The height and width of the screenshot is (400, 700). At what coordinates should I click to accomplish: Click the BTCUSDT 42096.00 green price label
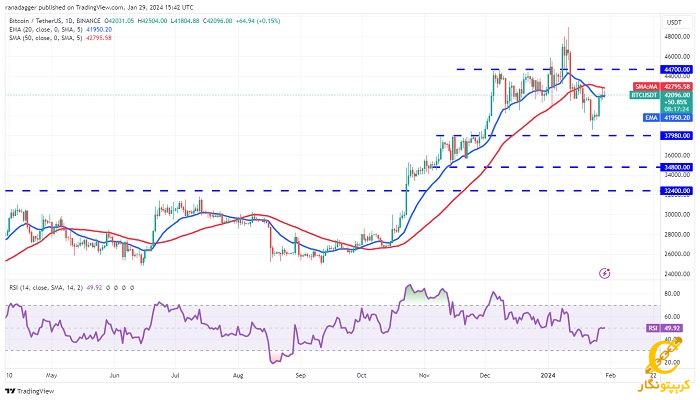(x=661, y=95)
